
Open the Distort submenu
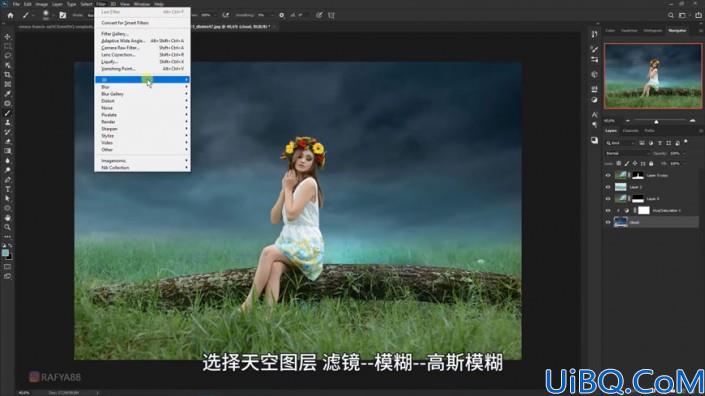click(143, 101)
